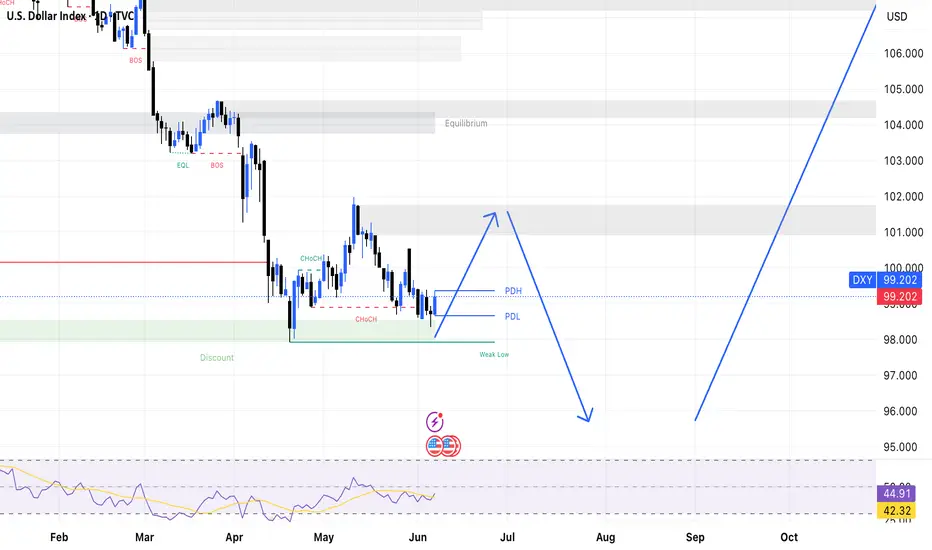Click the red 99.202 price label
The height and width of the screenshot is (550, 932).
point(900,297)
